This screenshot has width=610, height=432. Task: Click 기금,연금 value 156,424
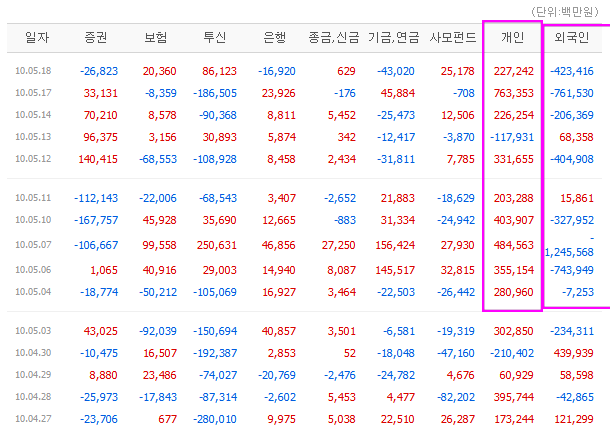(x=395, y=245)
